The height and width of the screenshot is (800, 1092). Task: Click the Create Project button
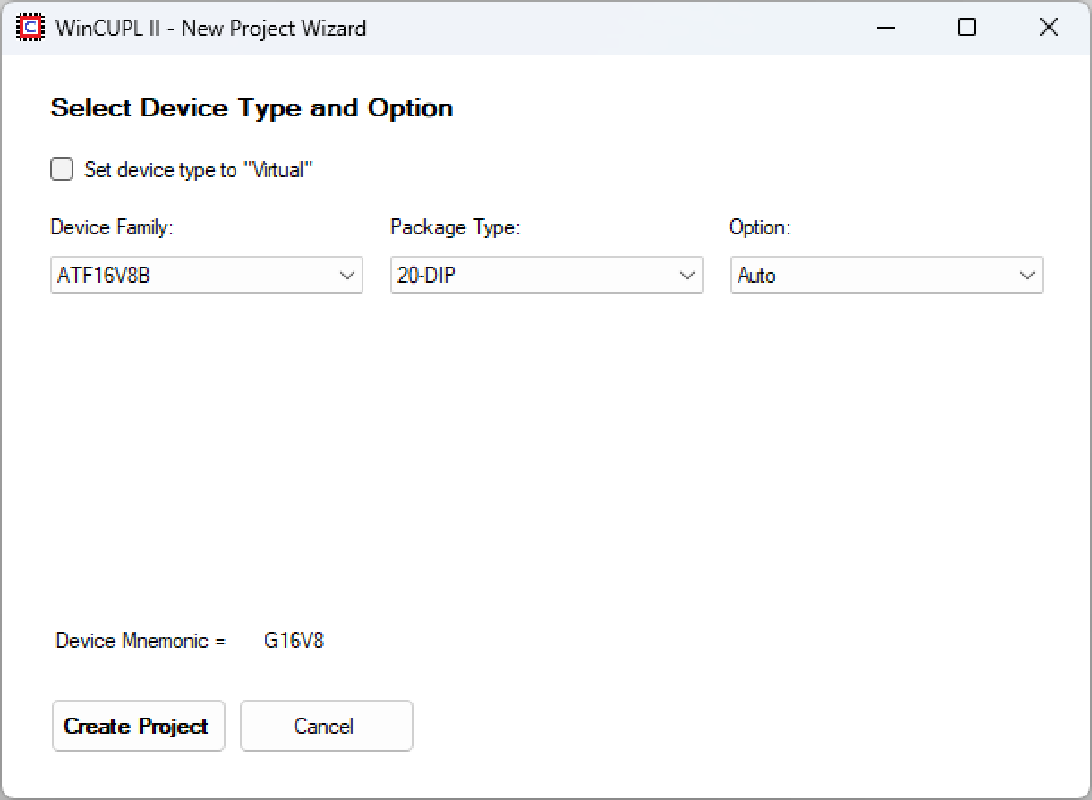(139, 726)
